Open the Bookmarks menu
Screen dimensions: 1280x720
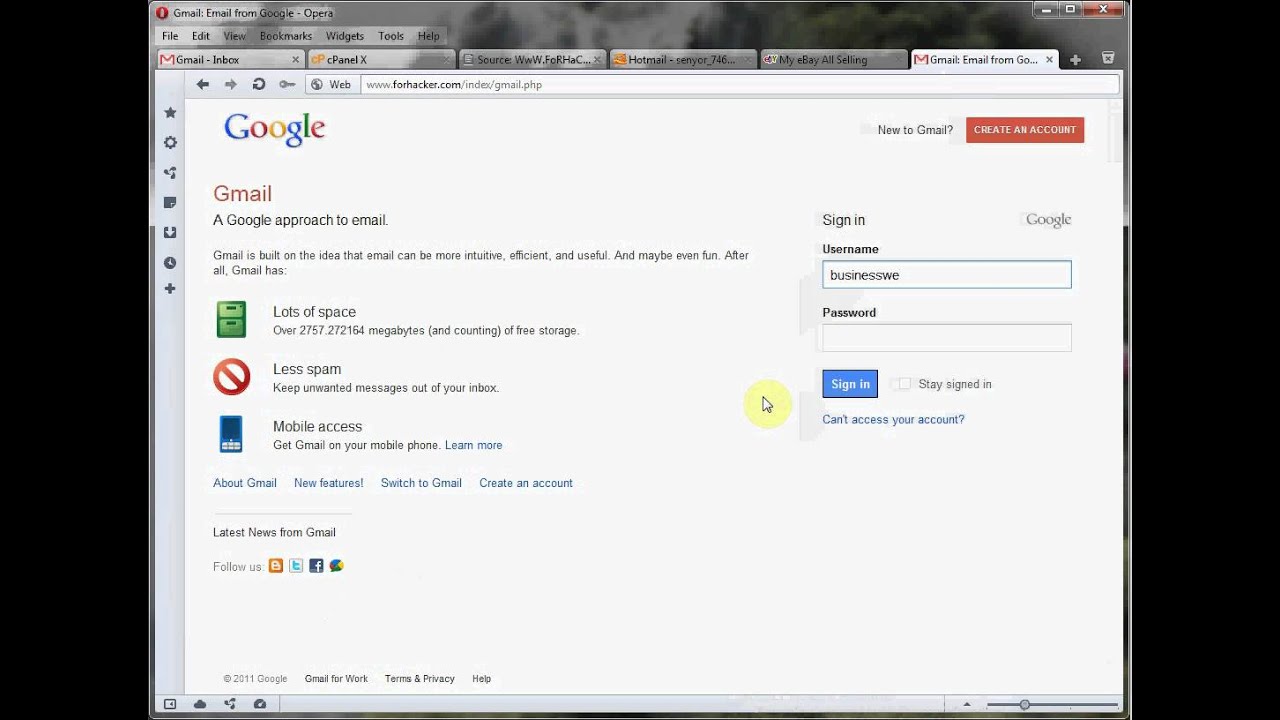tap(286, 36)
